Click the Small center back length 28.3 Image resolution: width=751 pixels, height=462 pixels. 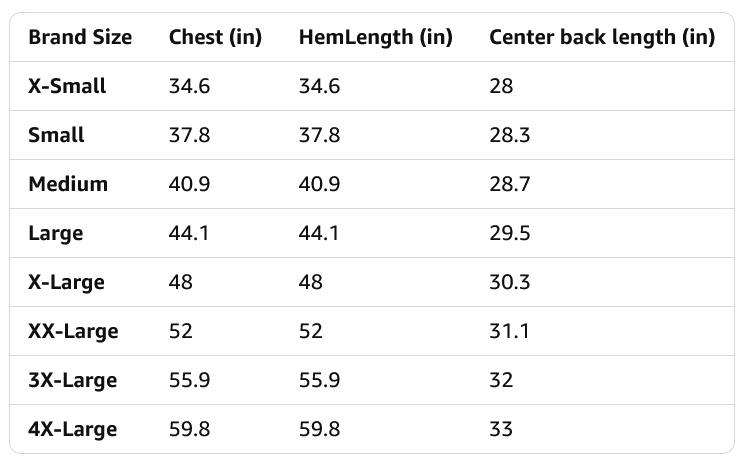tap(510, 135)
